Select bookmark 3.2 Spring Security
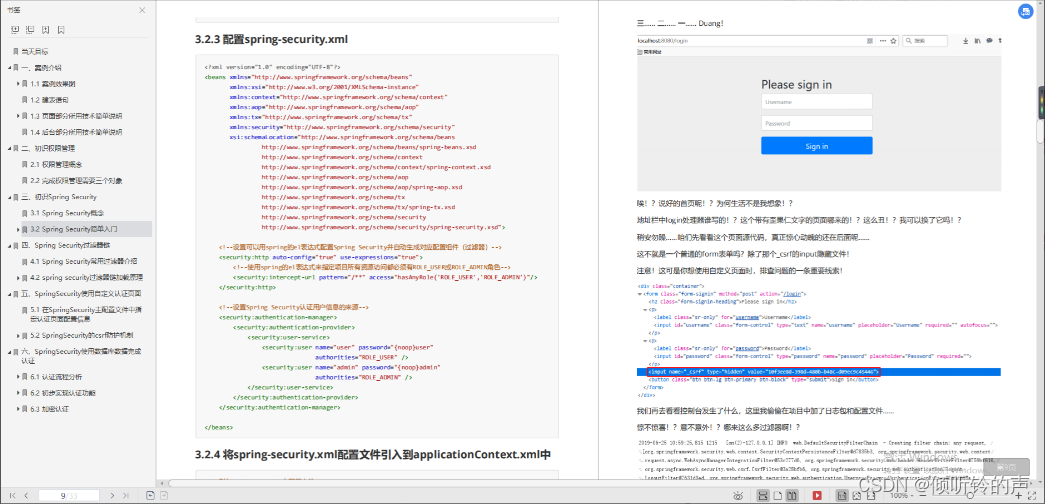The width and height of the screenshot is (1045, 504). coord(74,229)
